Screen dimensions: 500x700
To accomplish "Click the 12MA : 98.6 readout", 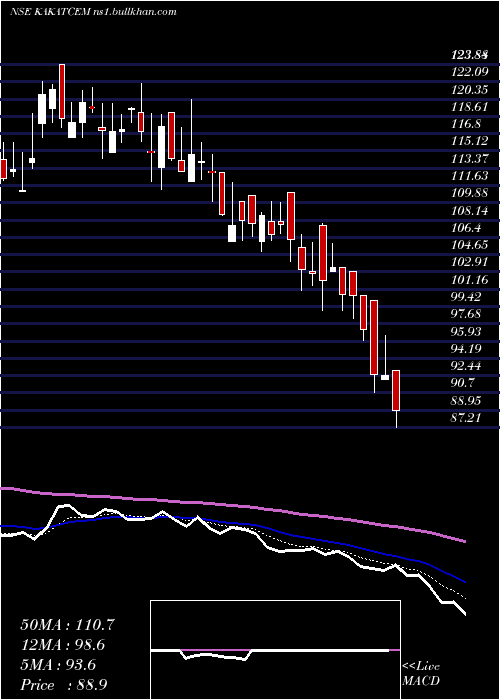I will (x=64, y=645).
